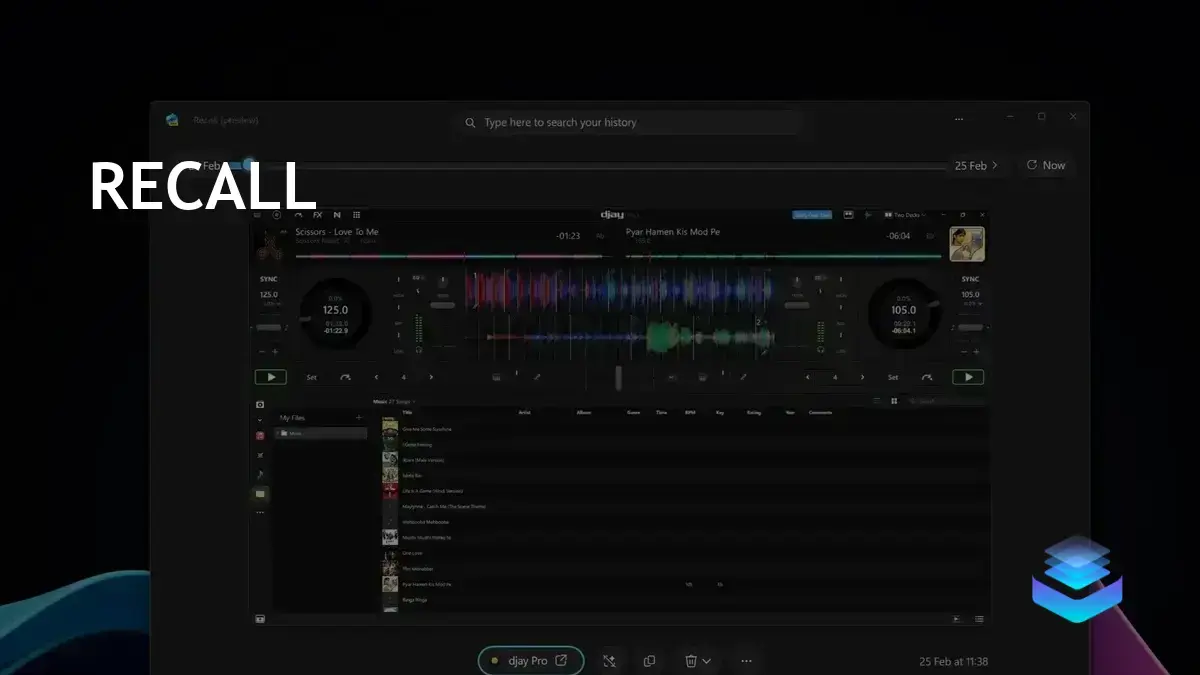The height and width of the screenshot is (675, 1200).
Task: Click the right deck album artwork
Action: click(x=967, y=244)
